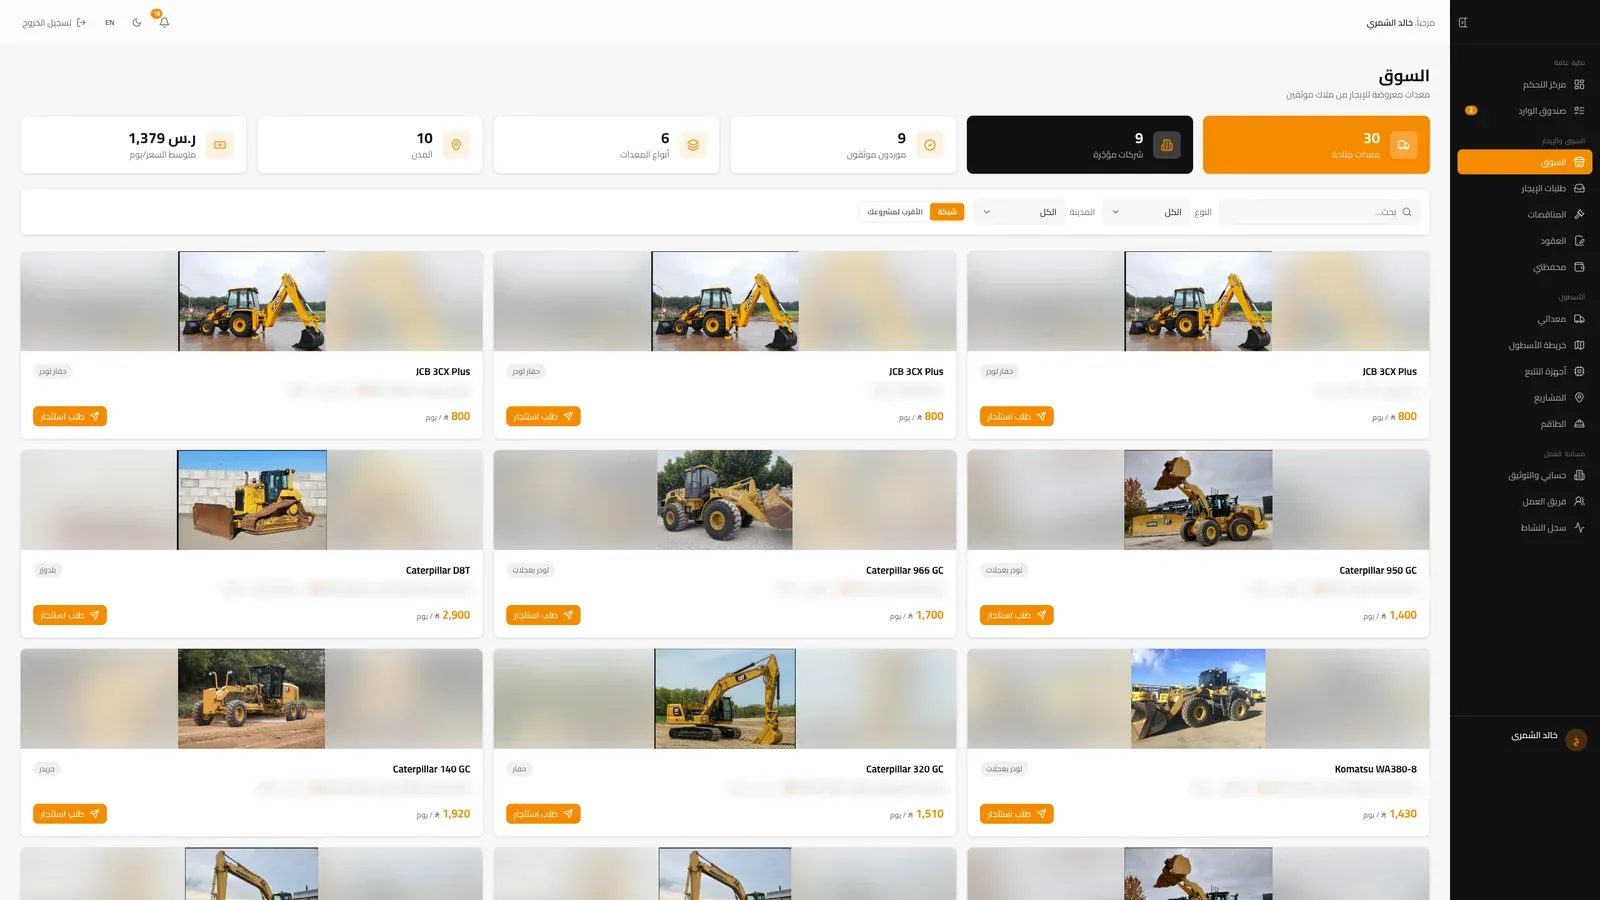This screenshot has width=1600, height=900.
Task: Open the Komatsu WA380-8 photo
Action: 1198,699
